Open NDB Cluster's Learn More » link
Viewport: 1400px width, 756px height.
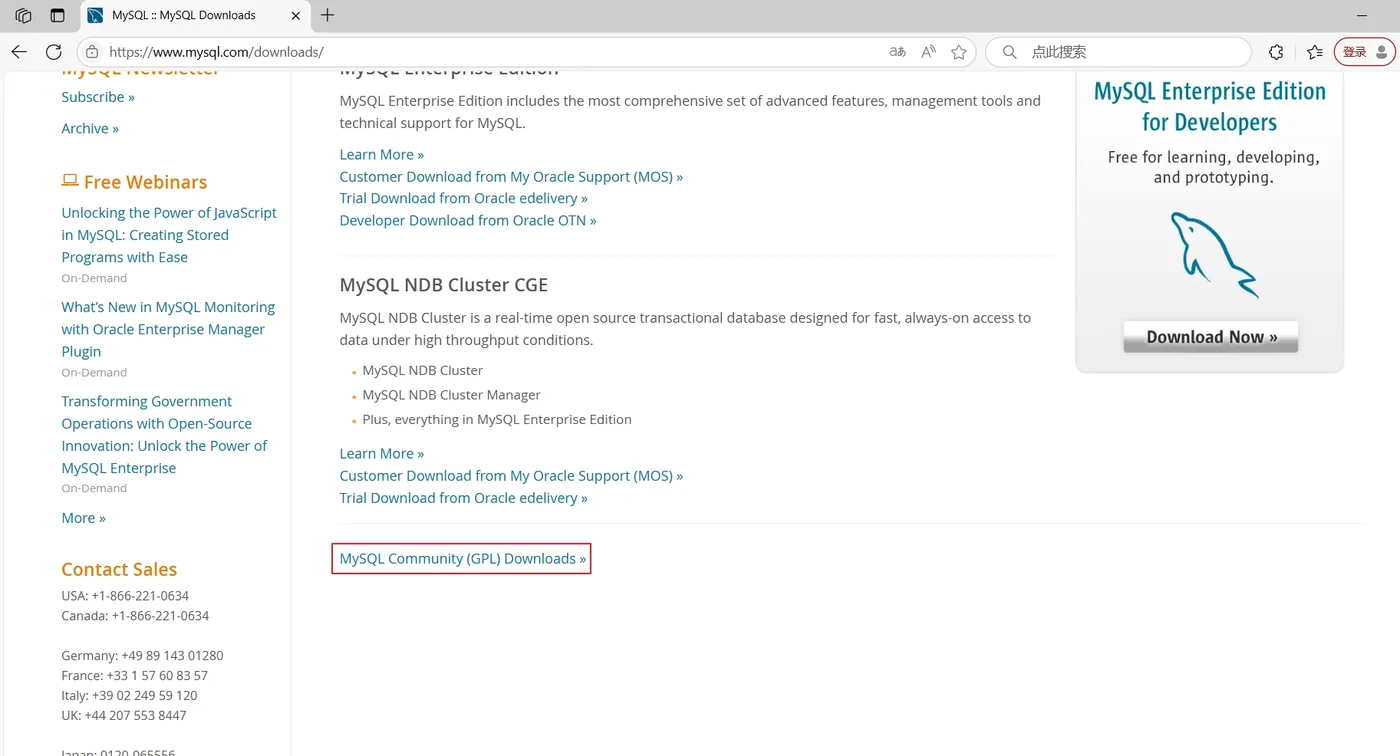[x=382, y=453]
